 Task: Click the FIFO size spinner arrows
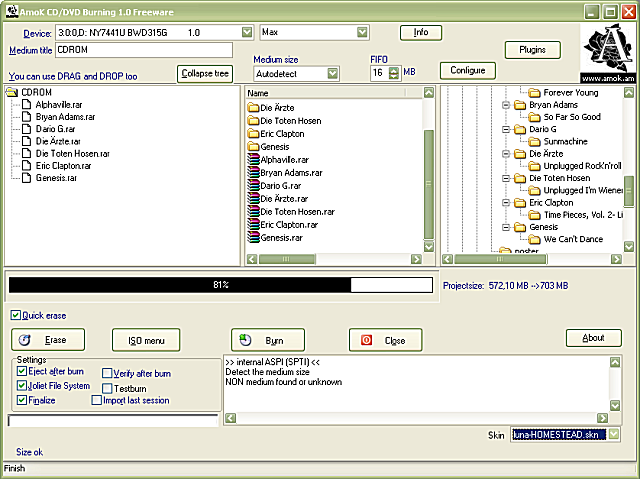(x=394, y=73)
